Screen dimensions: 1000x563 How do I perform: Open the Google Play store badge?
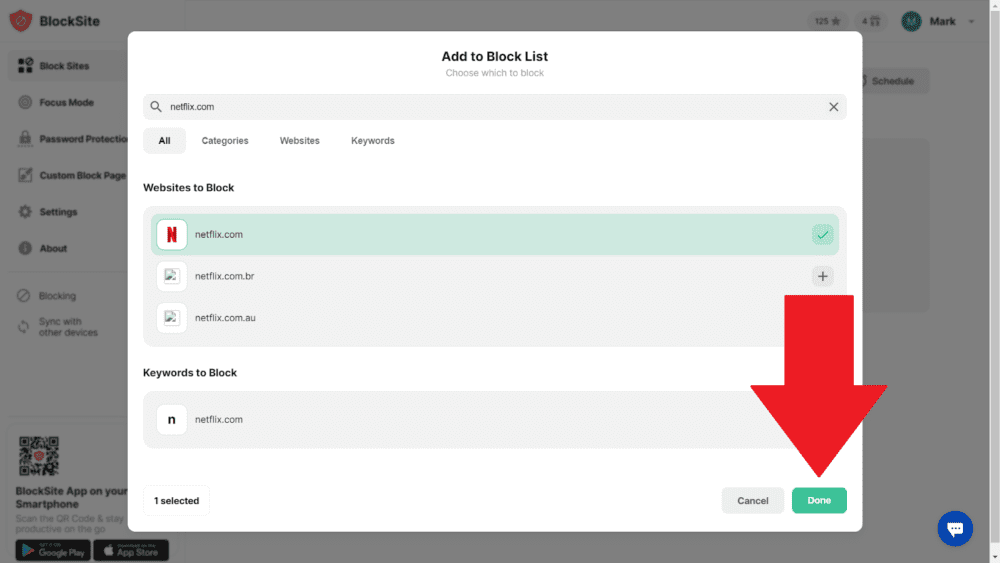[53, 550]
